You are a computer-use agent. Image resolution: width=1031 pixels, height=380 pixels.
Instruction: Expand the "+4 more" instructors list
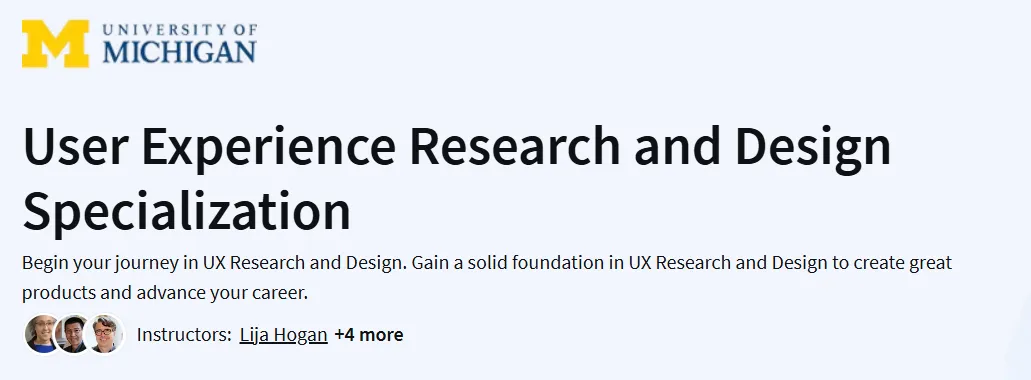point(369,335)
